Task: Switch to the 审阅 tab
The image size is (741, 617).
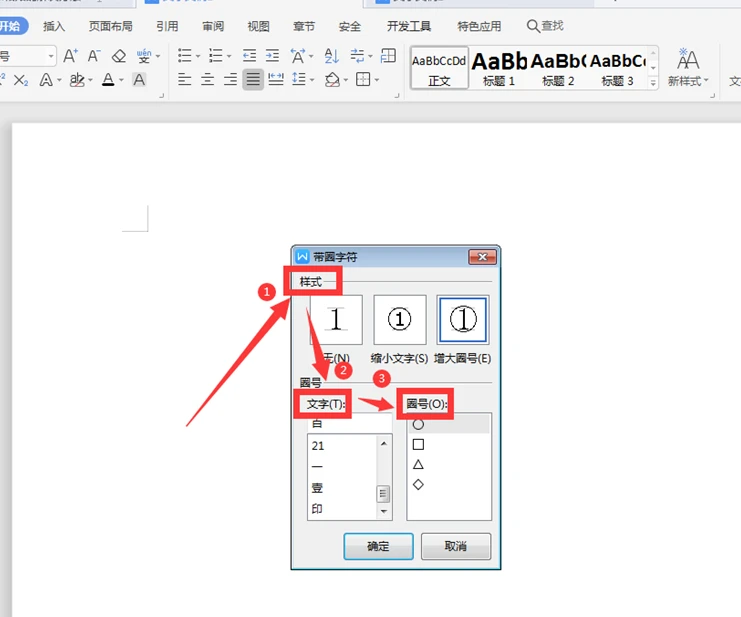Action: tap(213, 26)
